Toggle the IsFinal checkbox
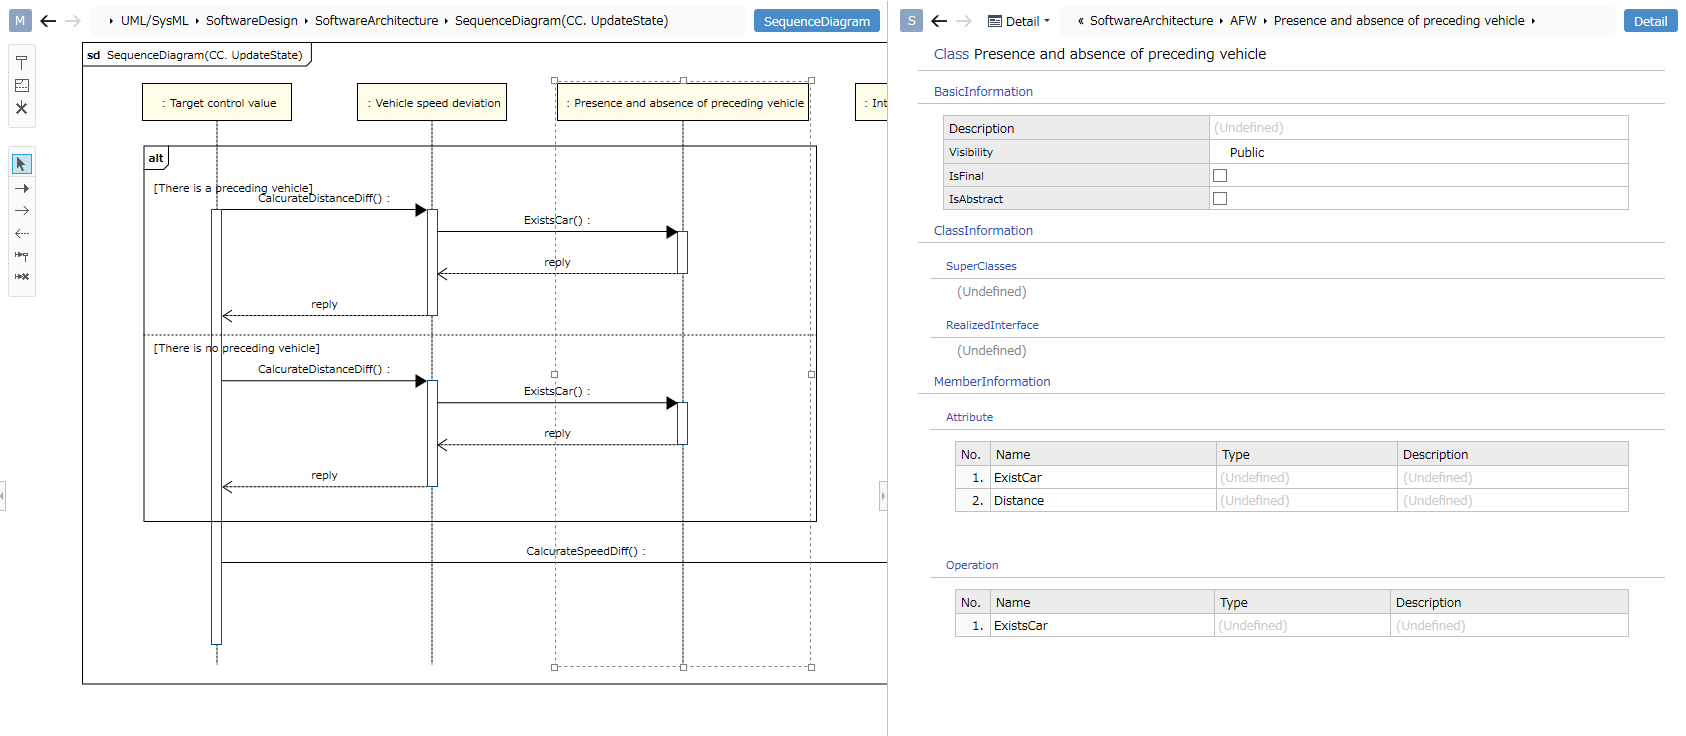This screenshot has width=1686, height=736. [x=1220, y=176]
